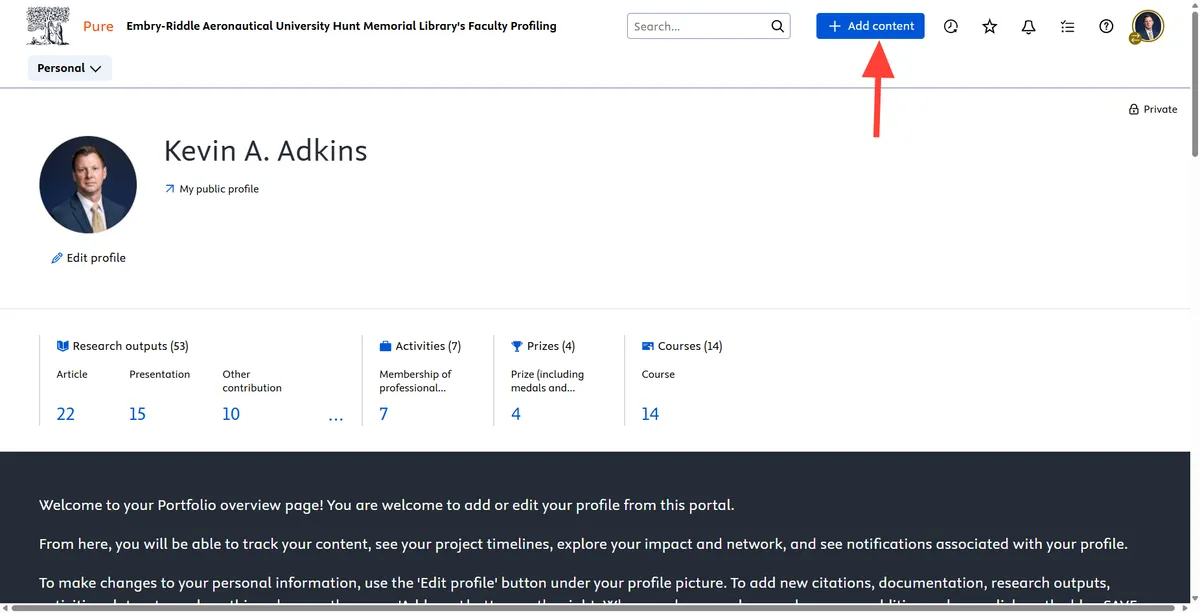This screenshot has height=613, width=1200.
Task: Click the Pure product name
Action: click(x=98, y=26)
